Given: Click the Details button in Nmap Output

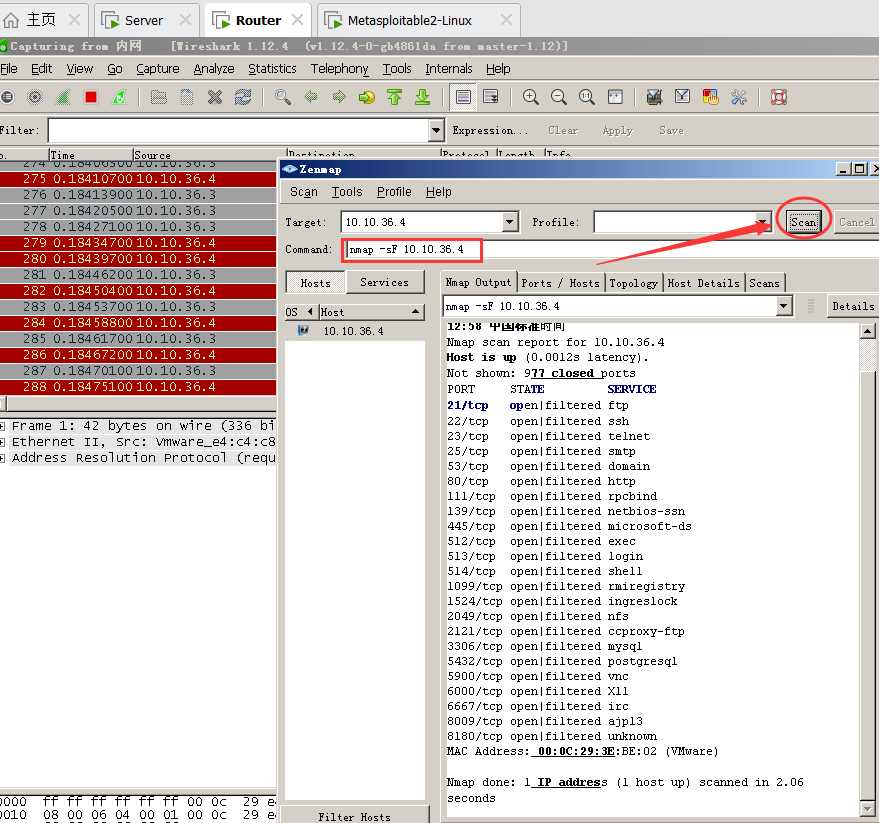Looking at the screenshot, I should [853, 306].
